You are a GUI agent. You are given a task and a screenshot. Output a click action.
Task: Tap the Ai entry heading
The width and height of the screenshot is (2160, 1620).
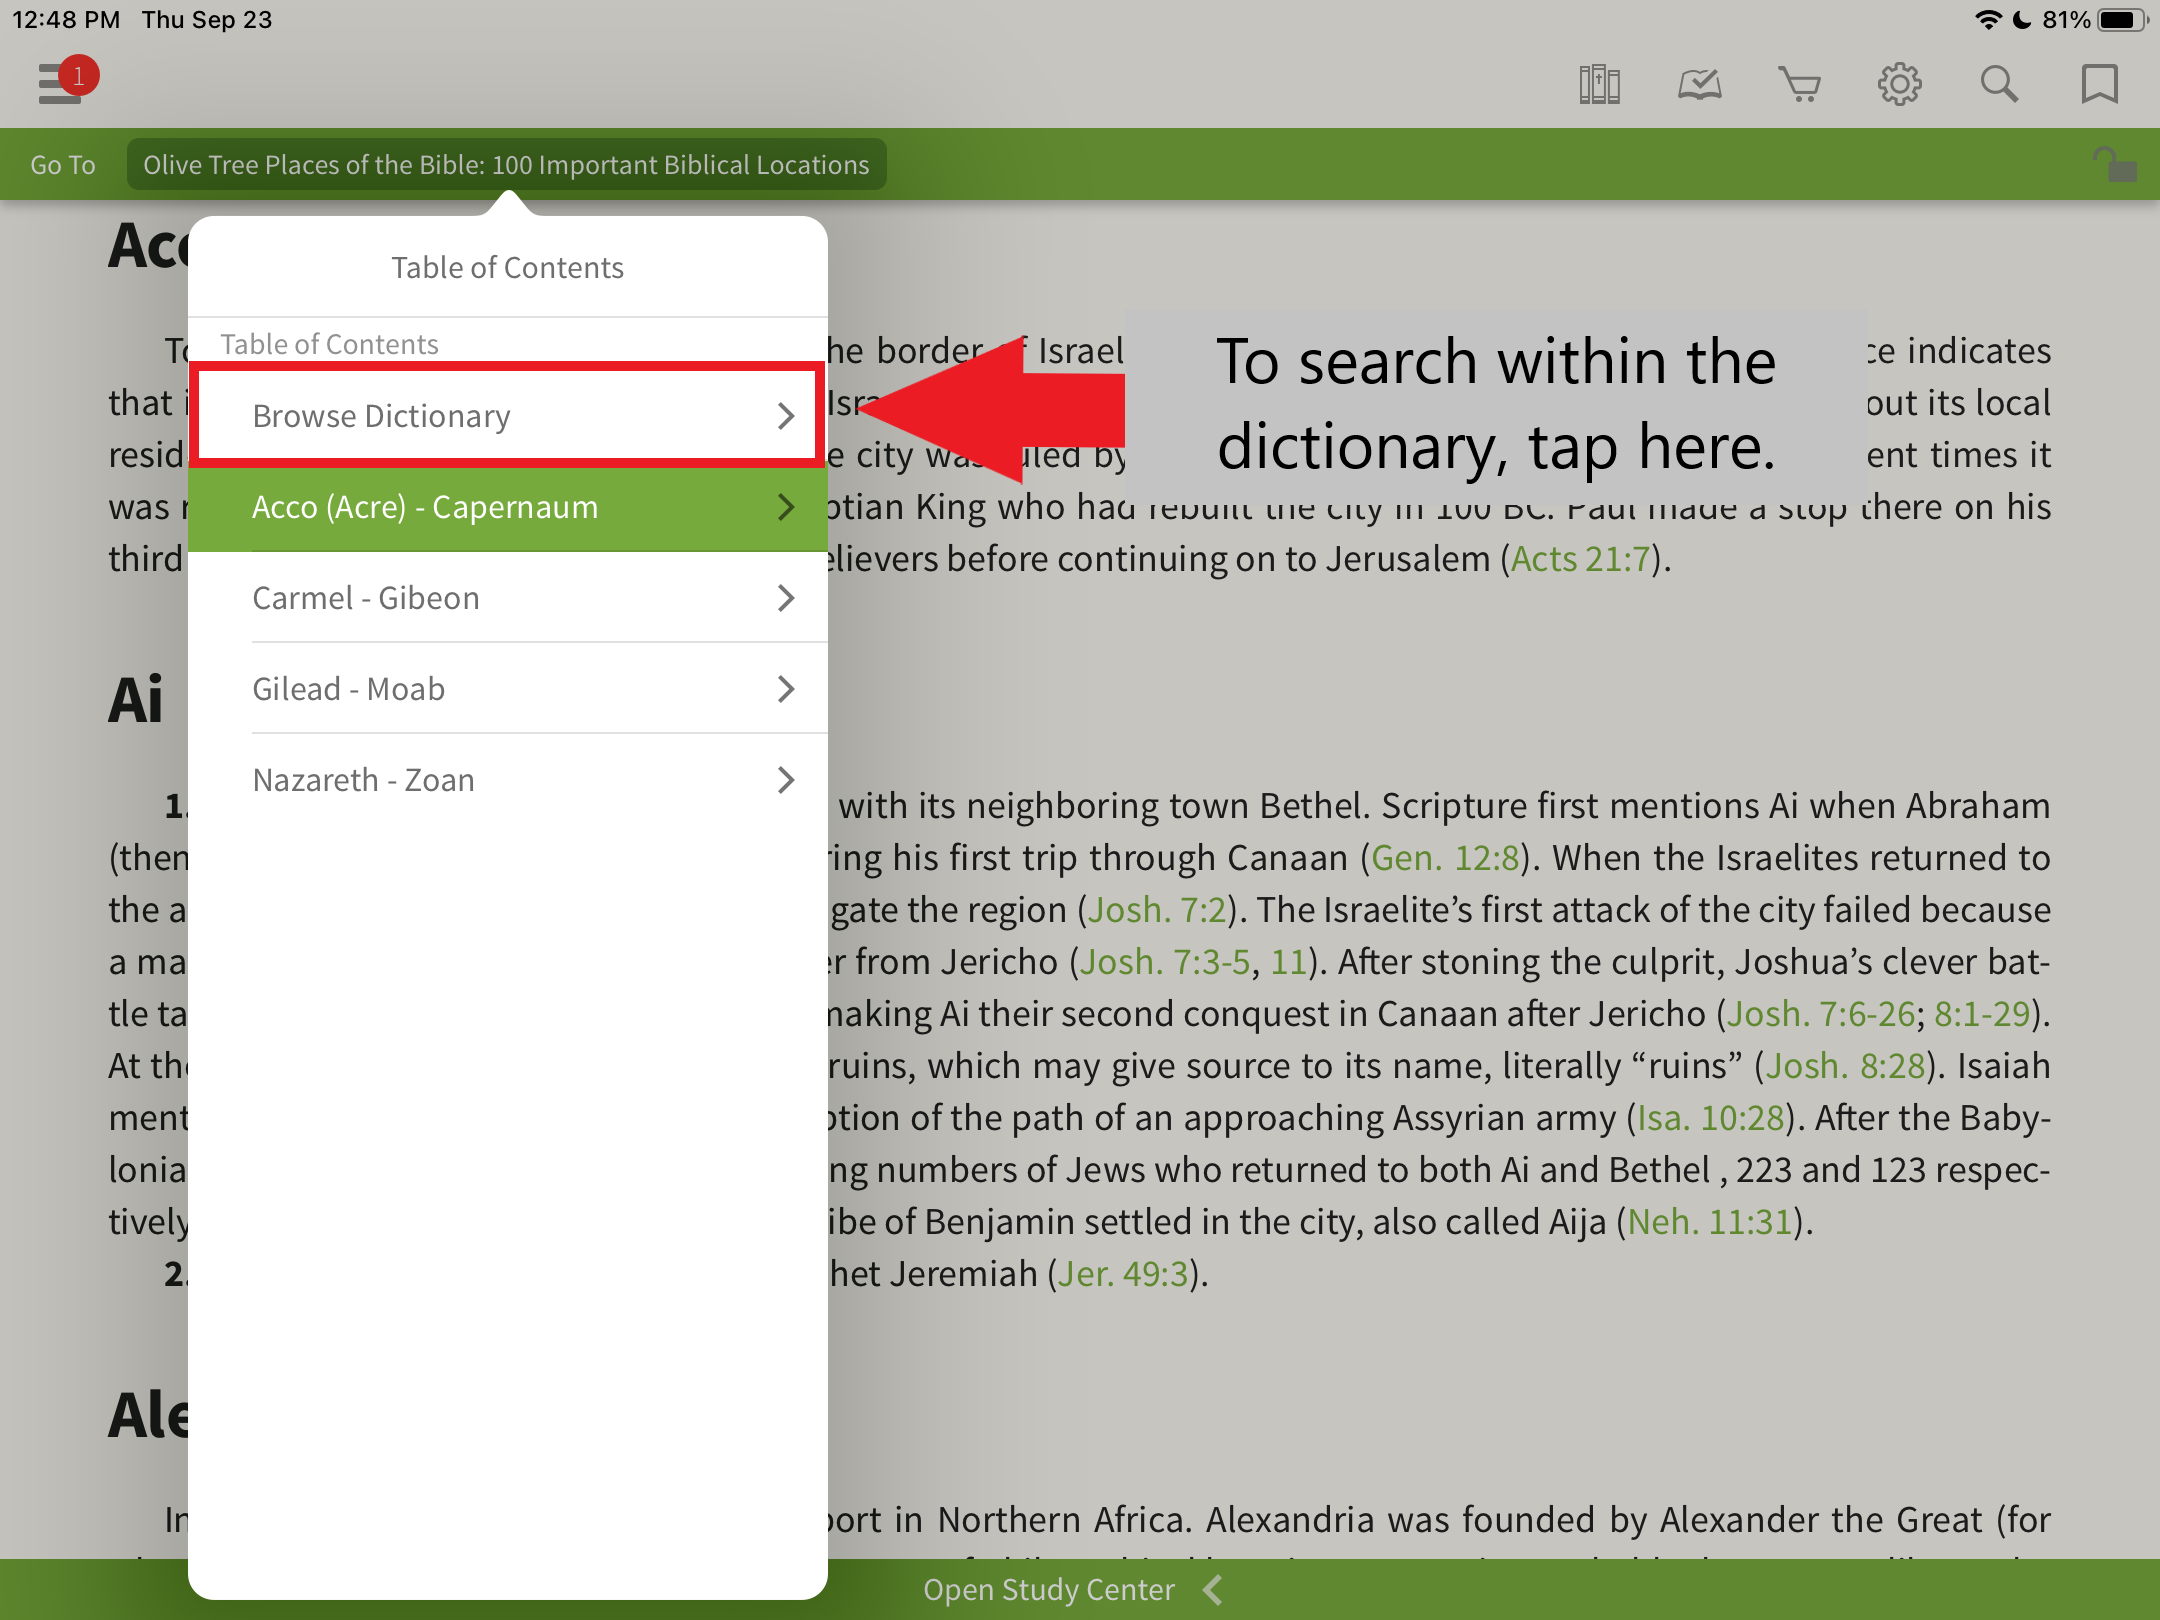point(136,699)
